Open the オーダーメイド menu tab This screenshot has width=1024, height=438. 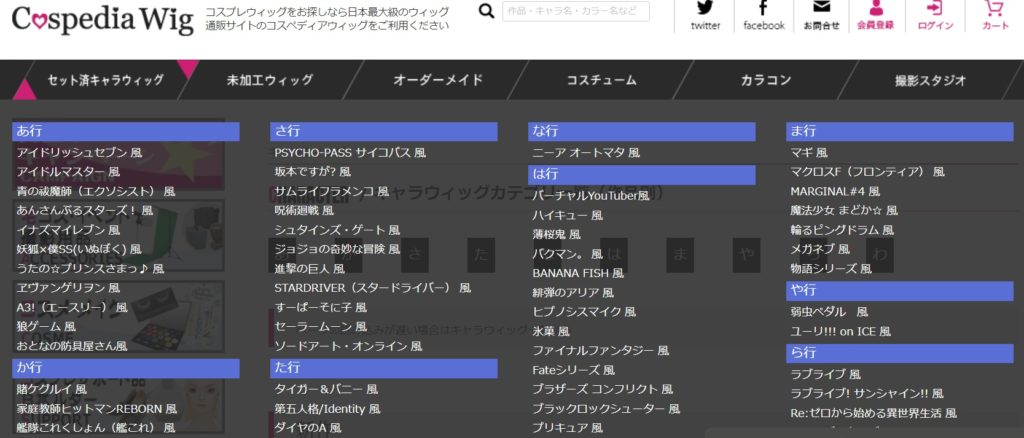tap(438, 81)
